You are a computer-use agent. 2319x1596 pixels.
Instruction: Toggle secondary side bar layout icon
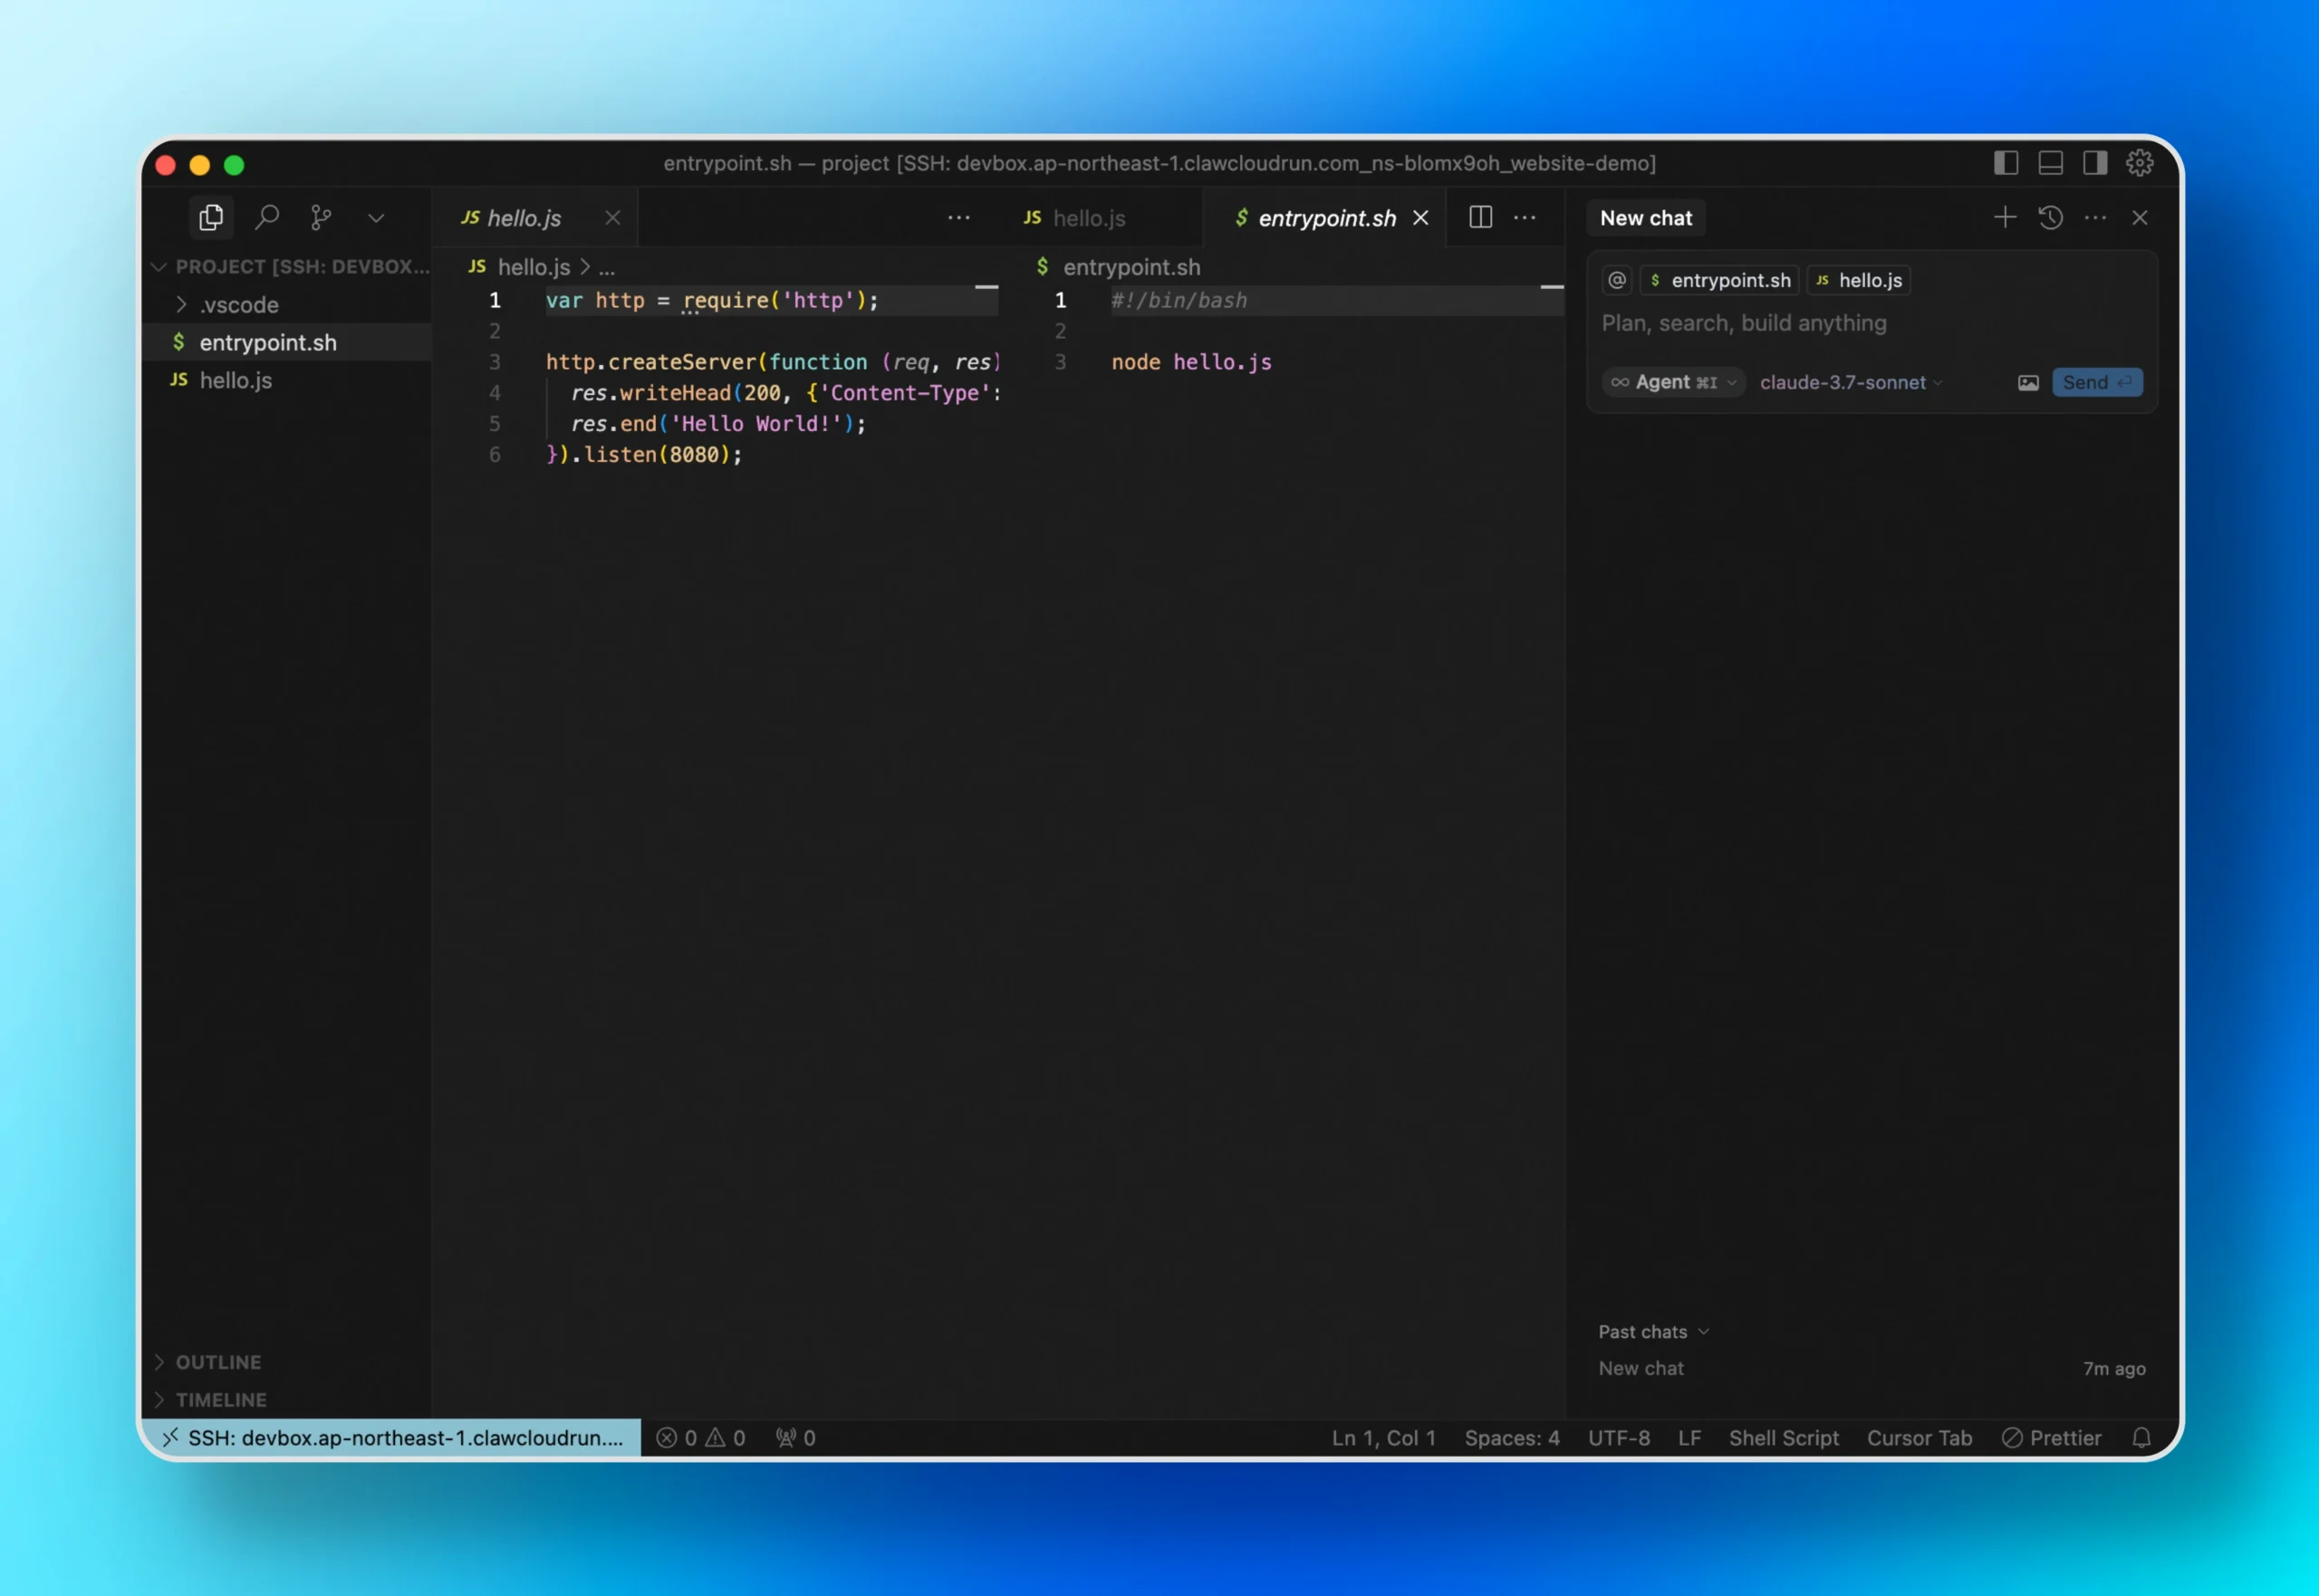pos(2095,163)
